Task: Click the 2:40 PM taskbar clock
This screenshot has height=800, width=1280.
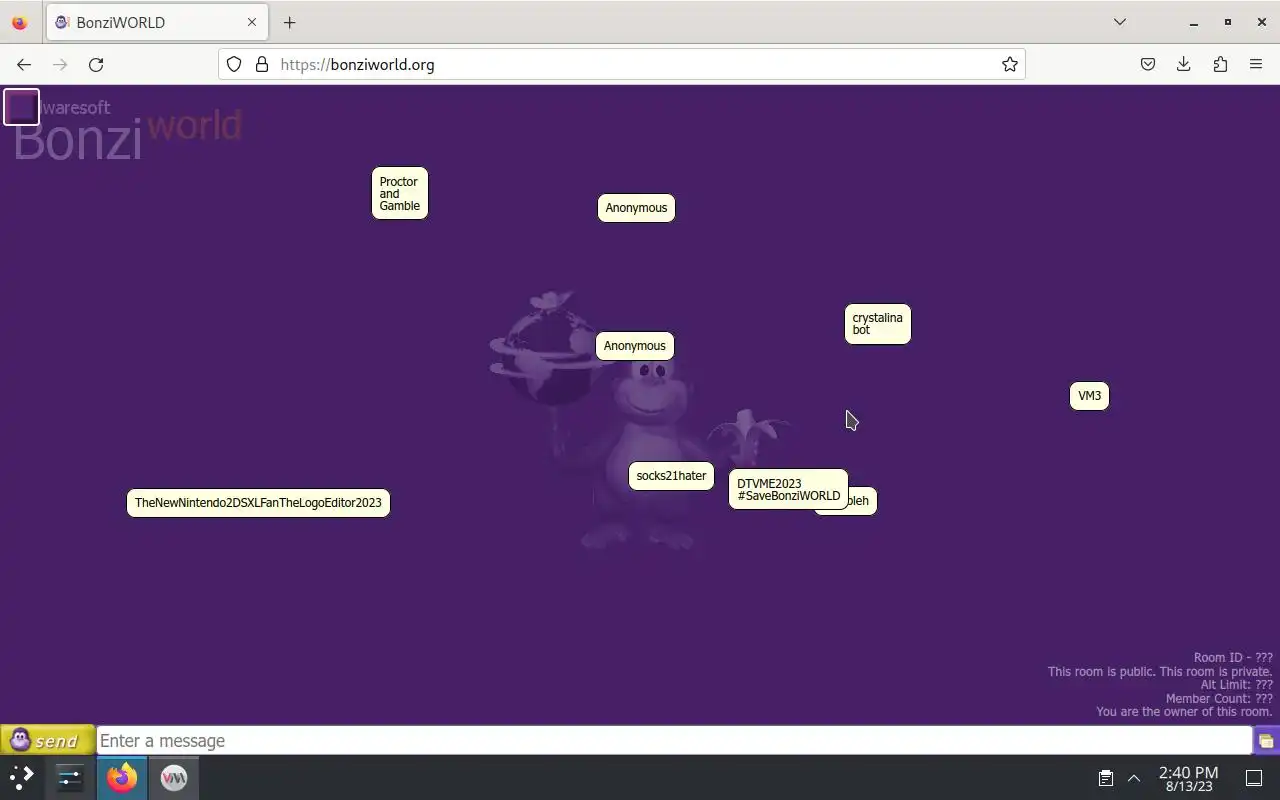Action: (1188, 779)
